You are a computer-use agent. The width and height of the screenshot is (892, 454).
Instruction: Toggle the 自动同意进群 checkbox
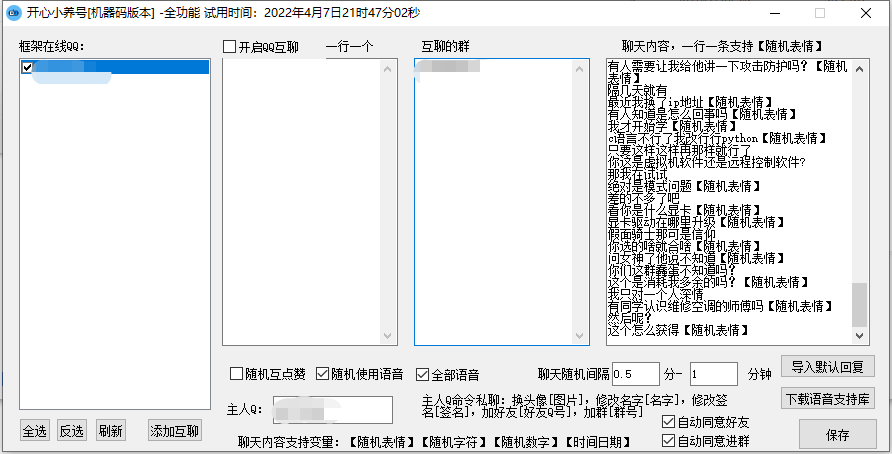coord(668,440)
